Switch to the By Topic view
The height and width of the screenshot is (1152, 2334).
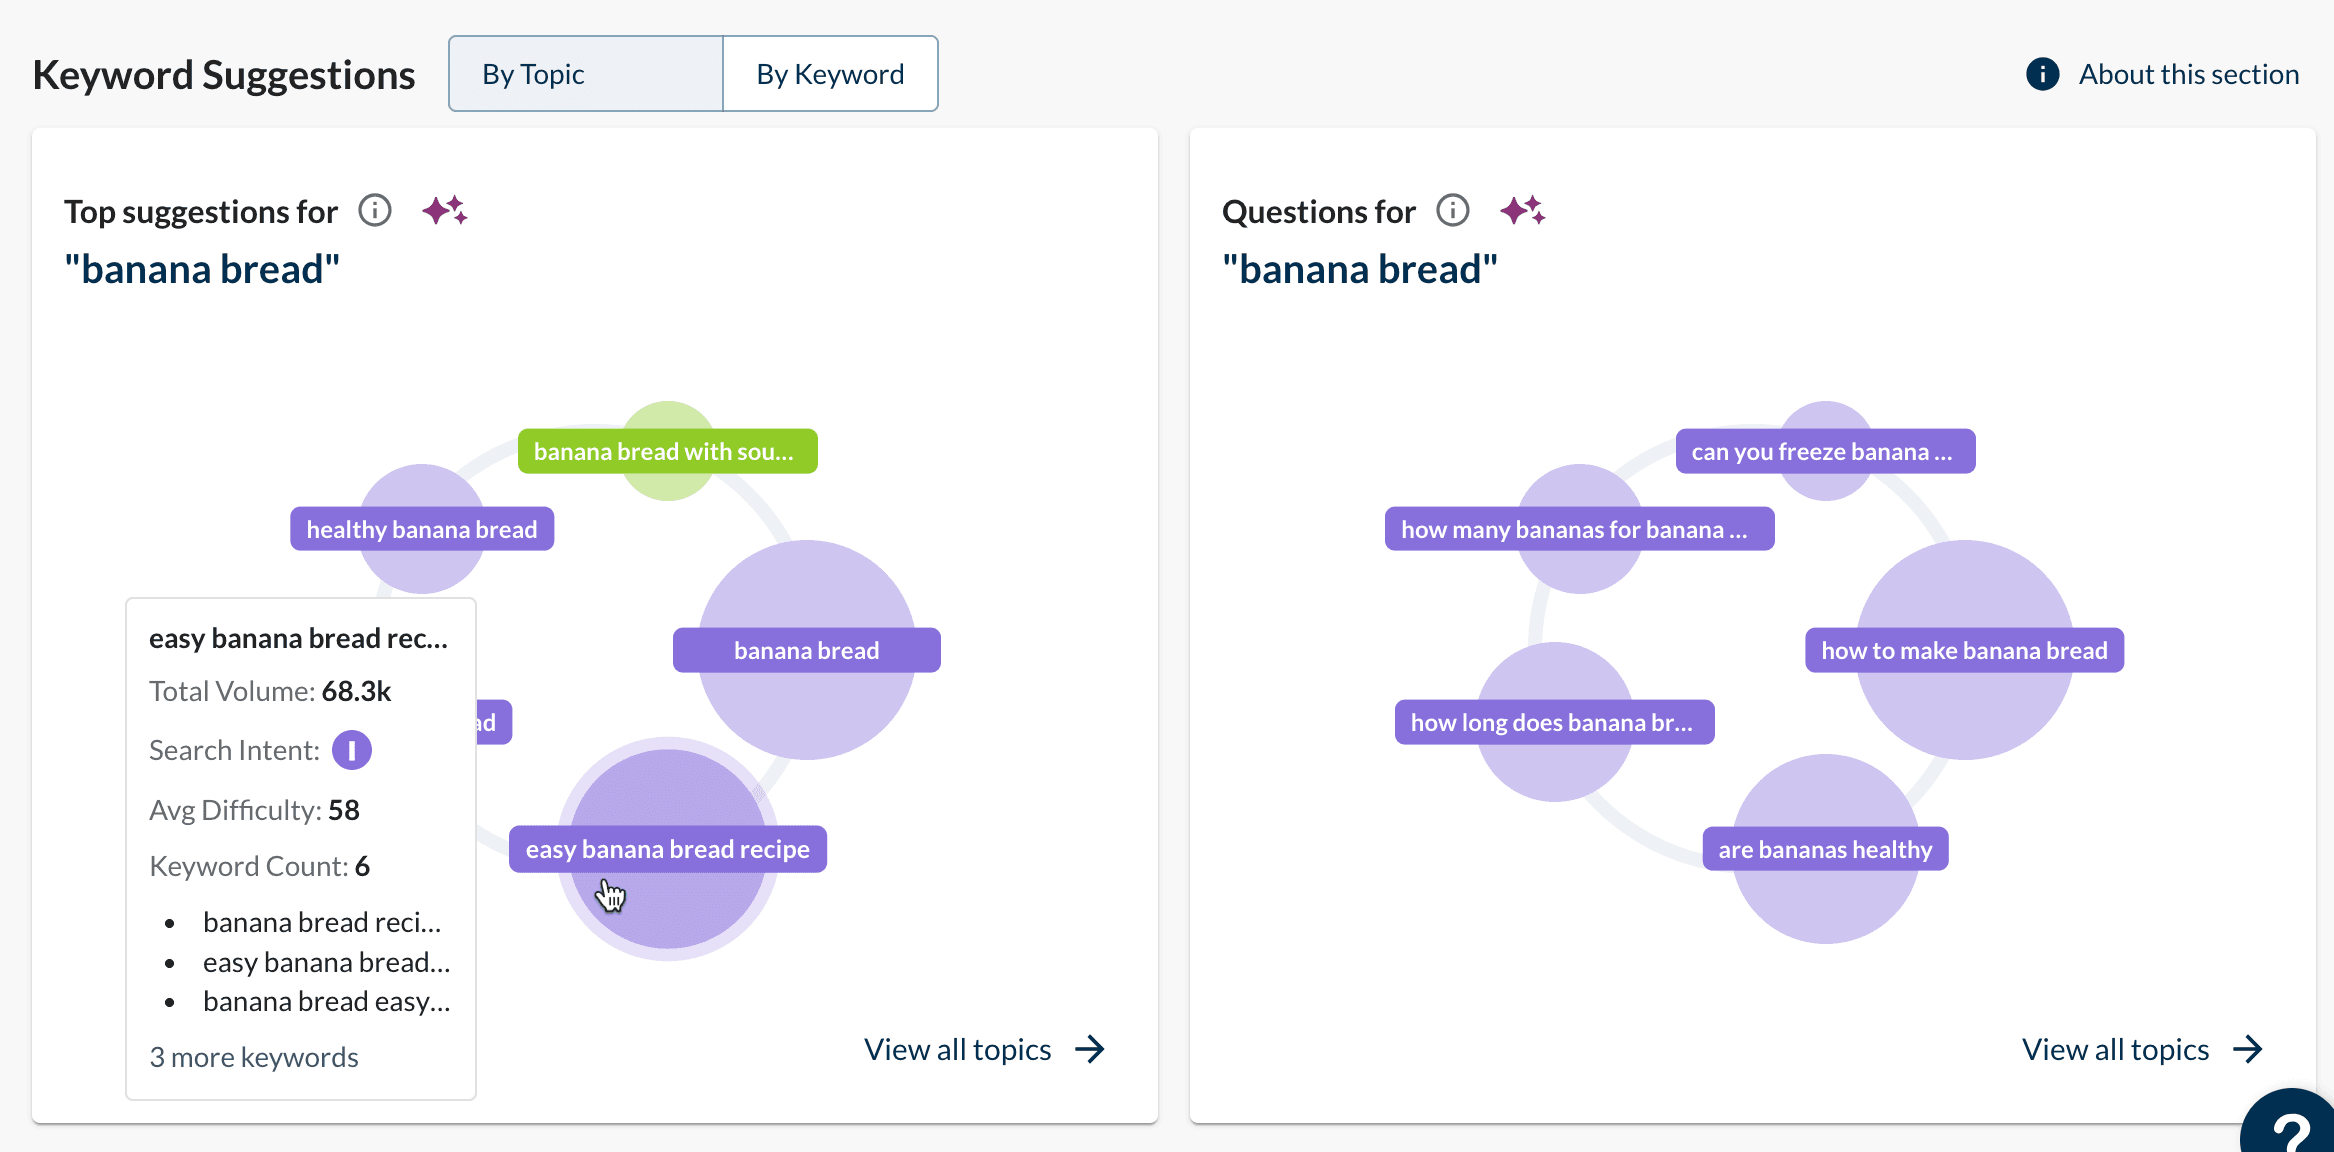click(x=586, y=74)
